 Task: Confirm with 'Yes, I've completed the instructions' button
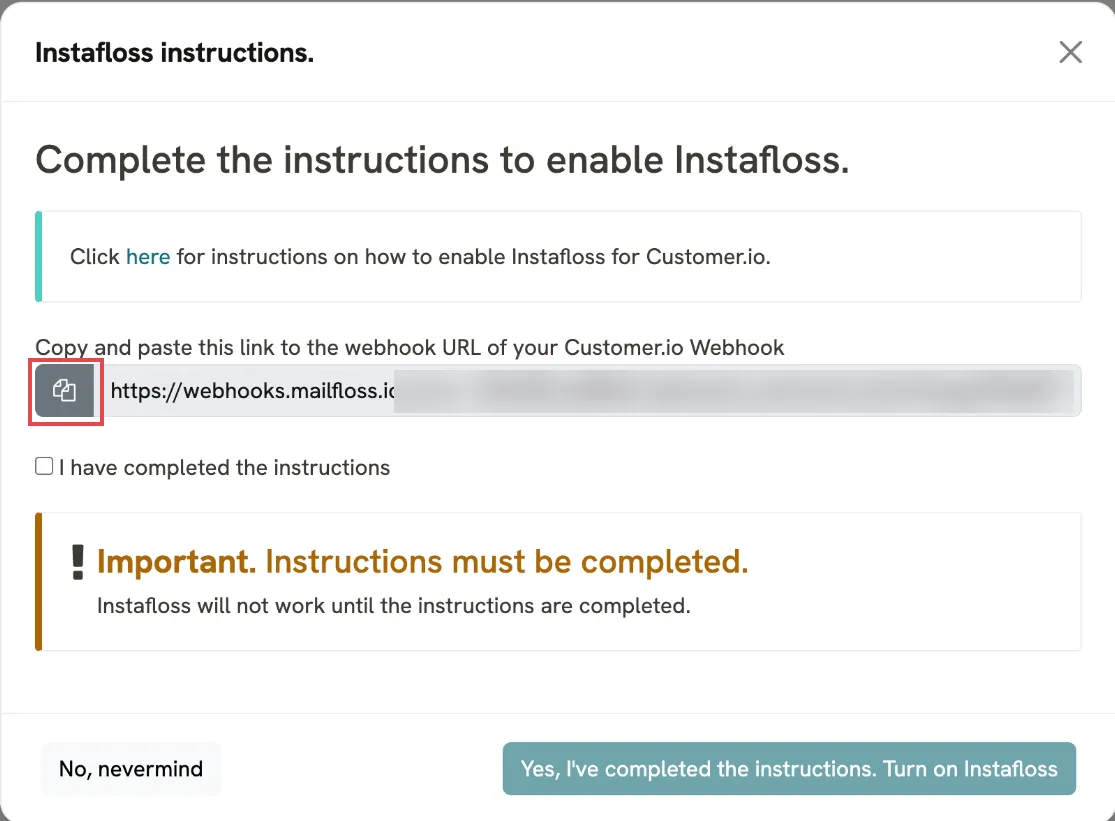[x=789, y=768]
